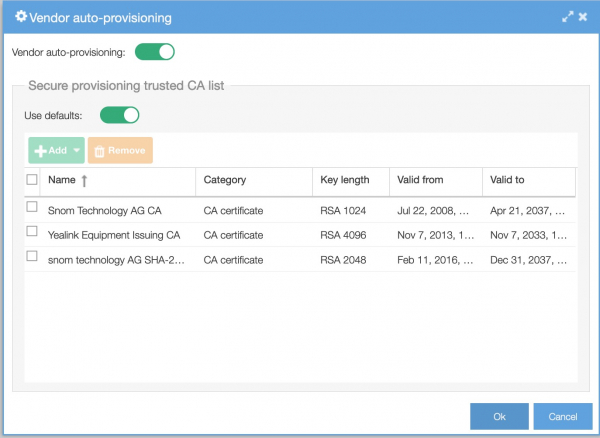Image resolution: width=600 pixels, height=438 pixels.
Task: Confirm with the Ok button
Action: tap(499, 416)
